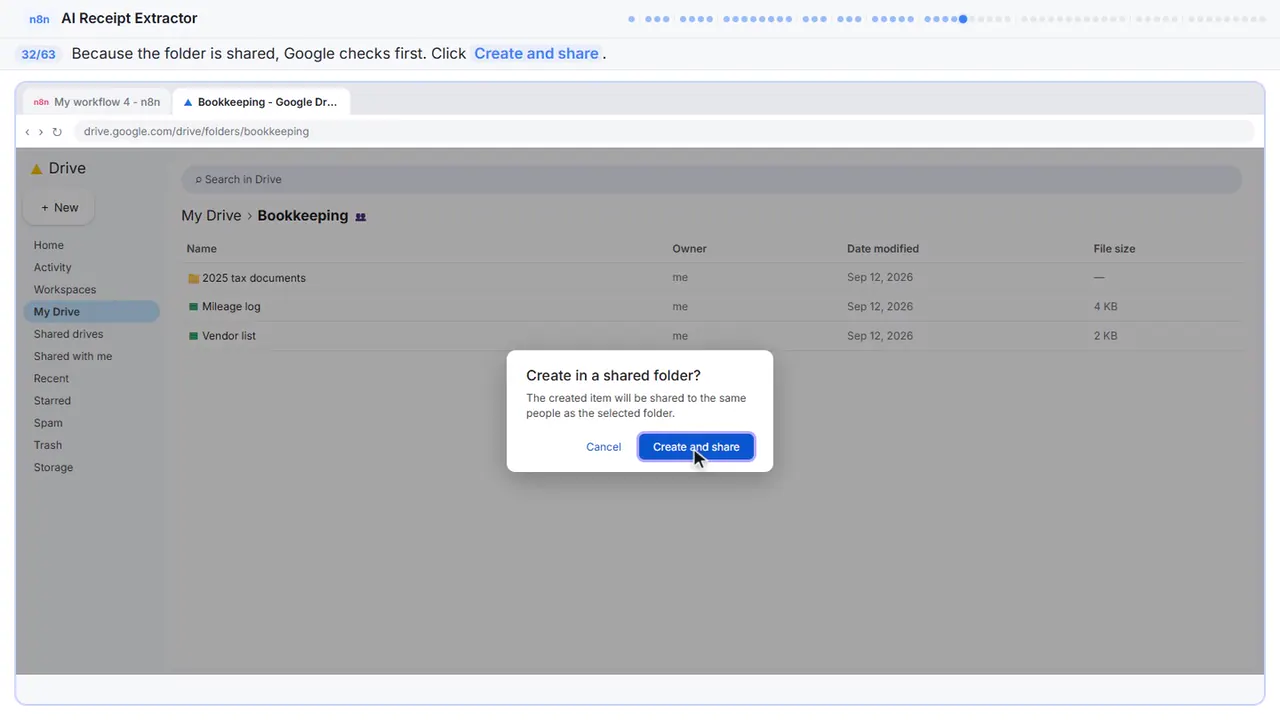Click the + New button in Drive
Viewport: 1280px width, 720px height.
pyautogui.click(x=59, y=208)
